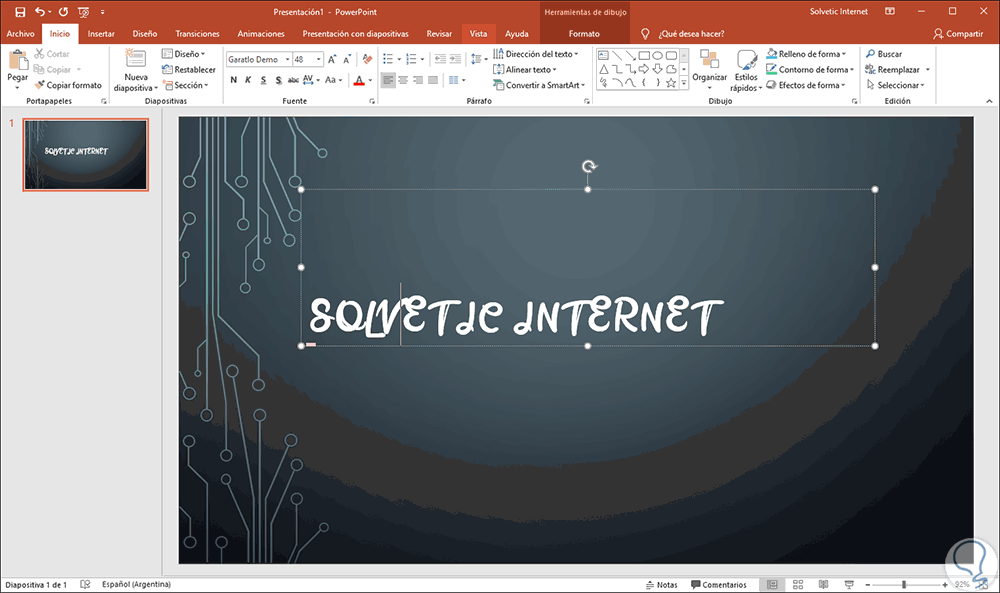Add a Nueva diapositiva
This screenshot has width=1000, height=593.
pyautogui.click(x=135, y=70)
